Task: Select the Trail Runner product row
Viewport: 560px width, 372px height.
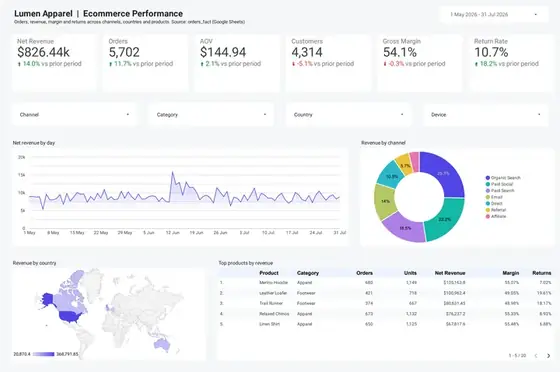Action: tap(385, 303)
